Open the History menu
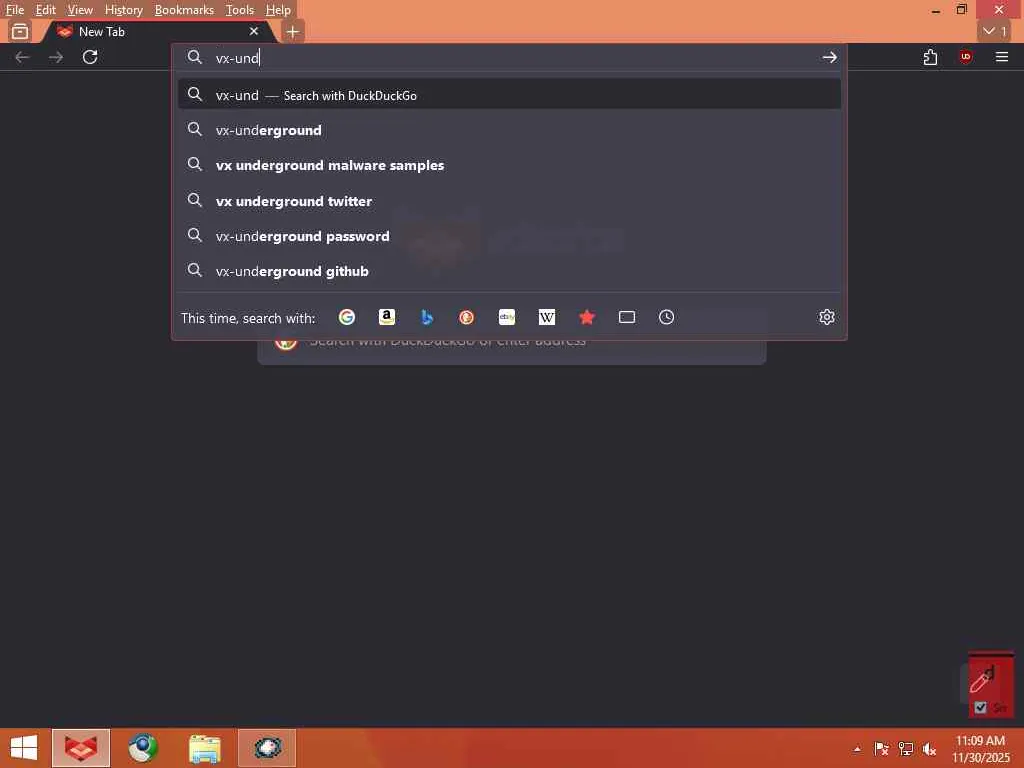Image resolution: width=1024 pixels, height=768 pixels. point(123,10)
